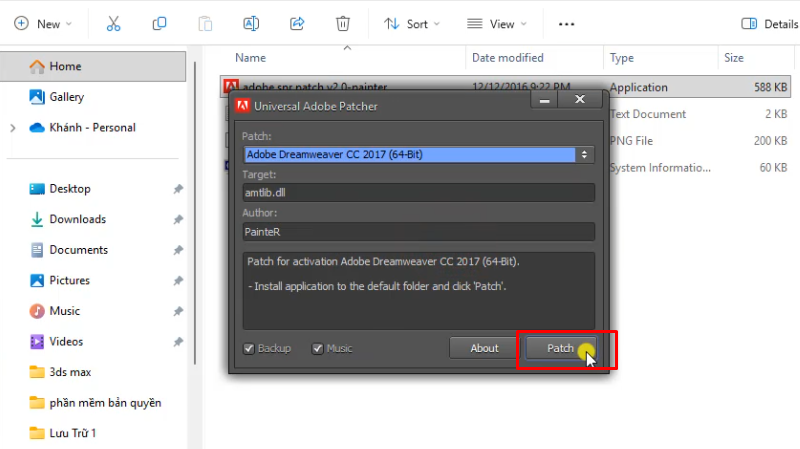Unpin Downloads using its pin icon
The width and height of the screenshot is (800, 449).
(178, 220)
